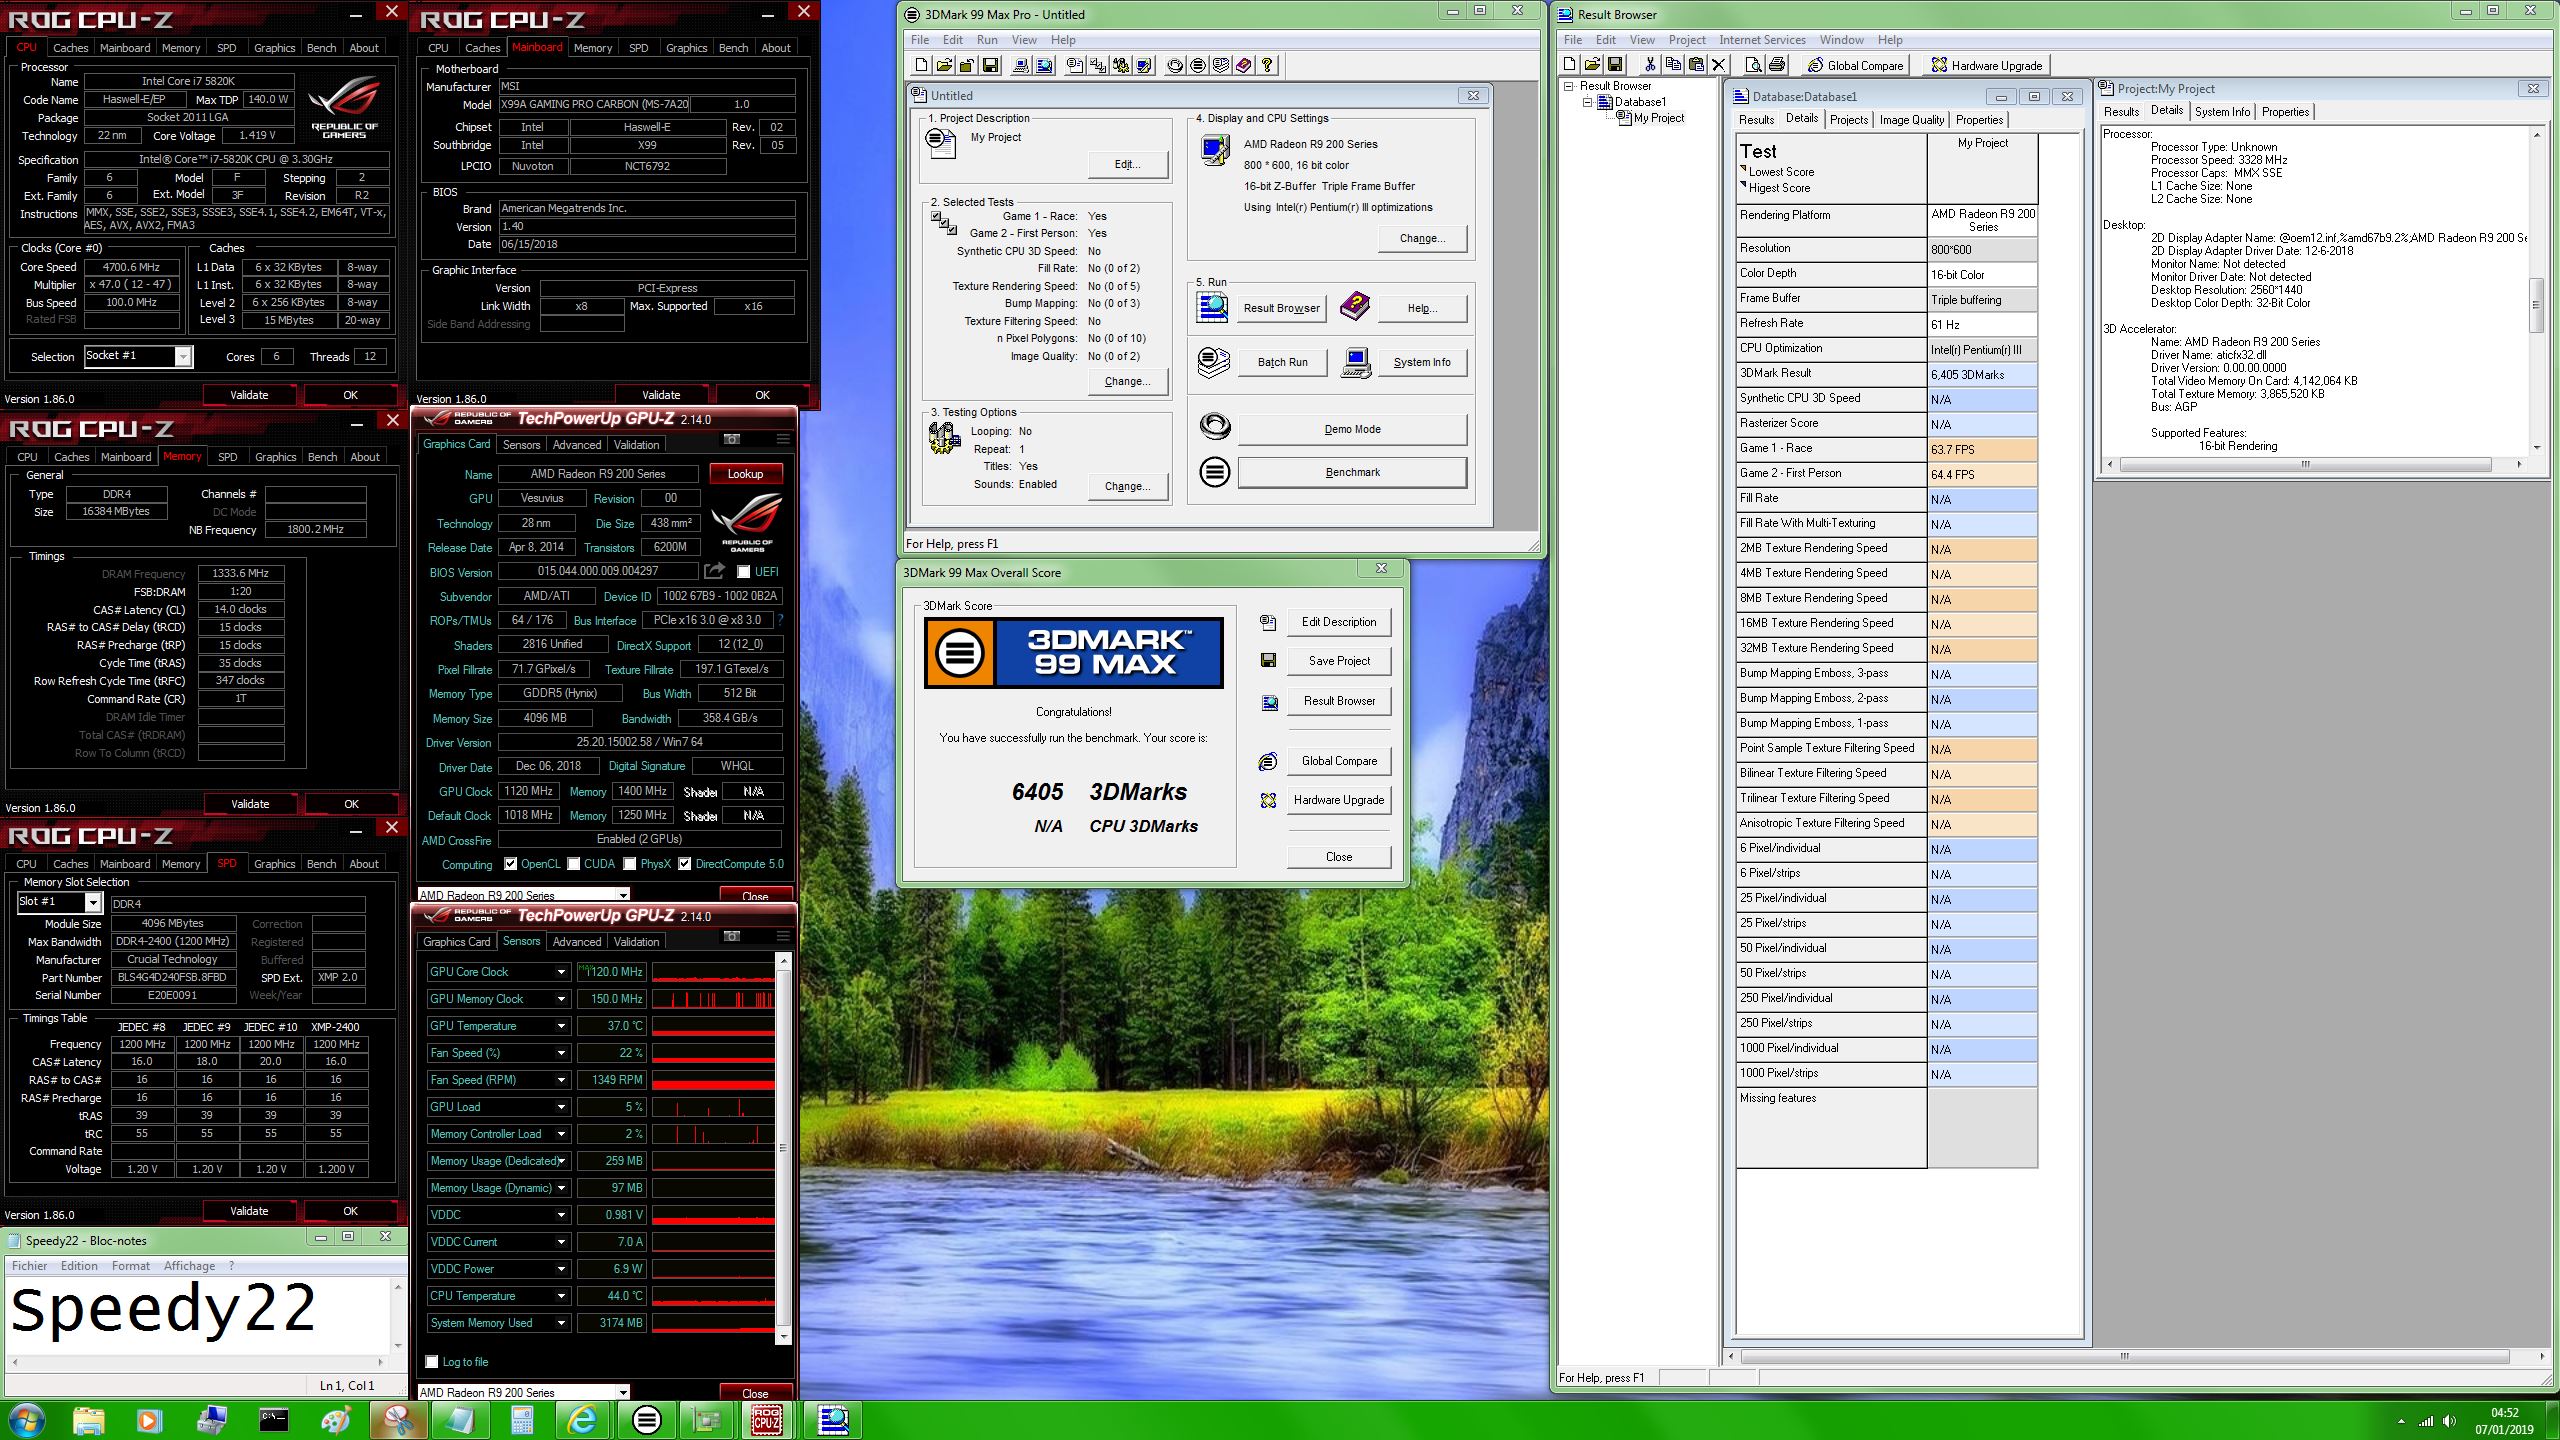Click Copy icon in Result Browser toolbar

point(1673,65)
